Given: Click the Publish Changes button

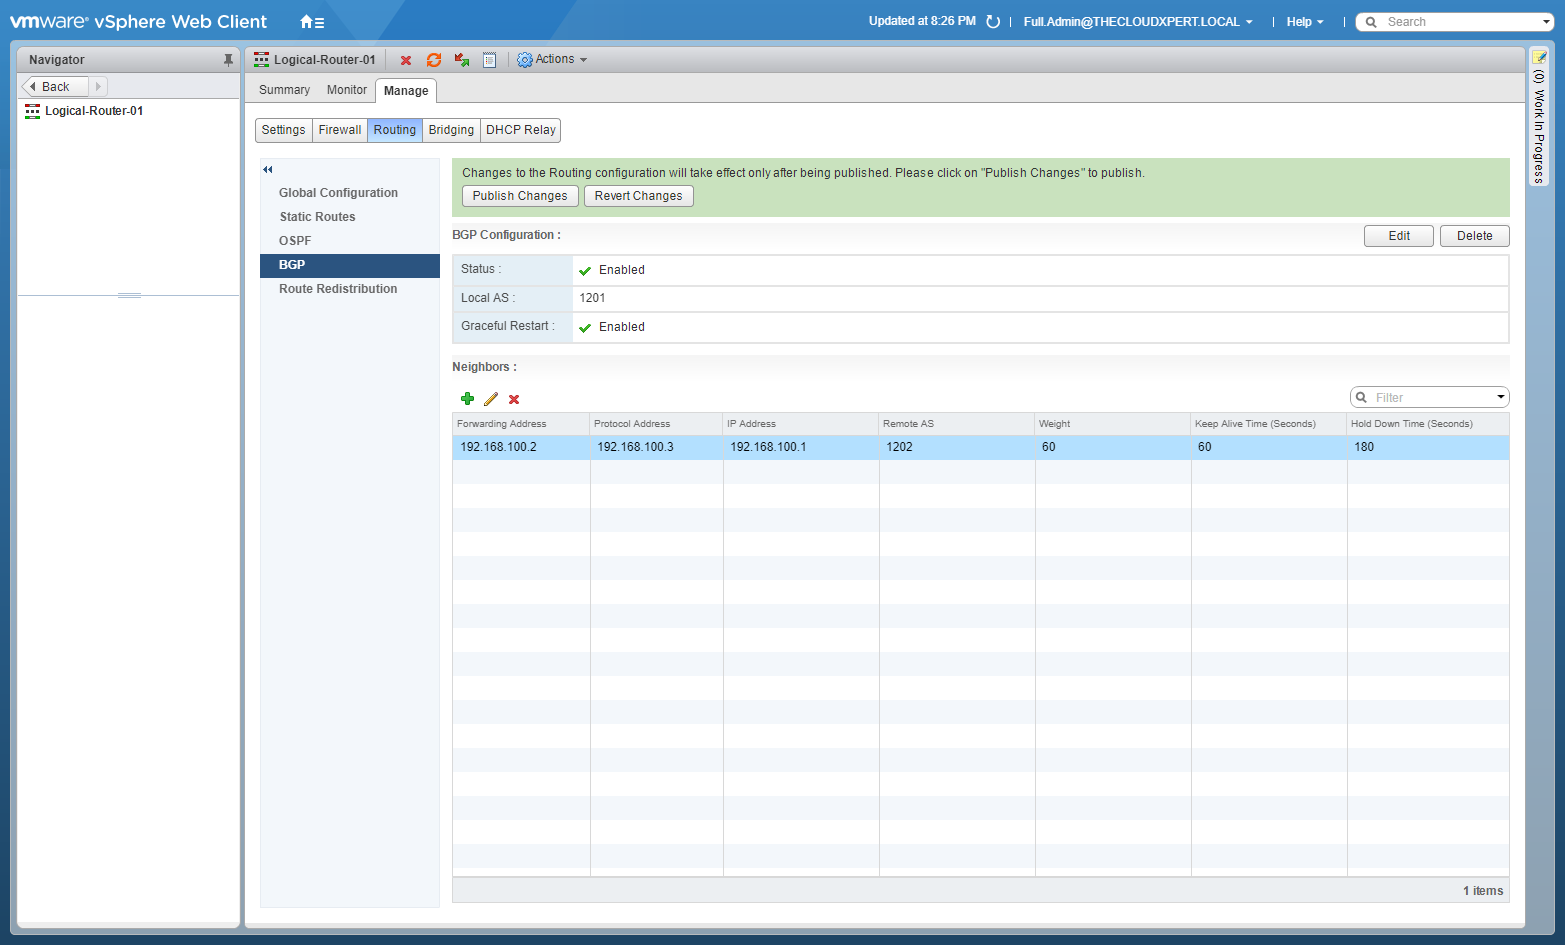Looking at the screenshot, I should click(520, 196).
